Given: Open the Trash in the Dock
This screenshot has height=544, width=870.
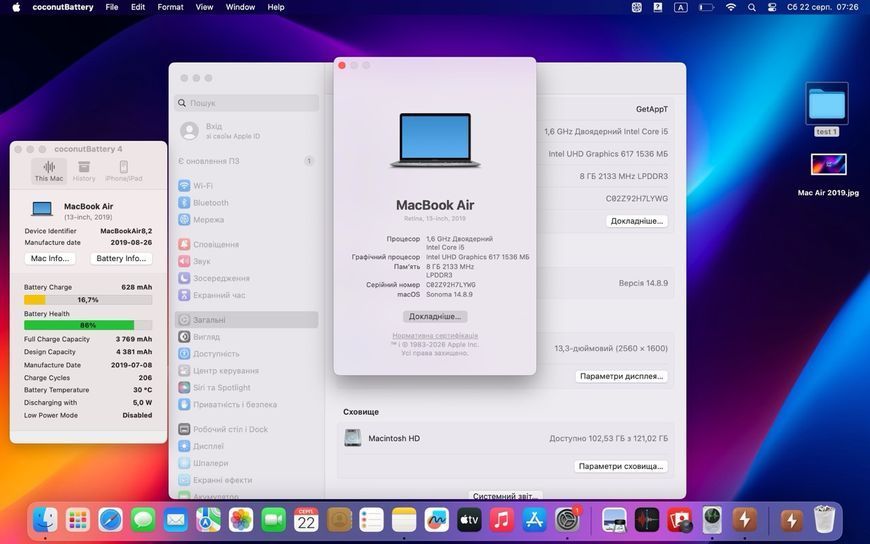Looking at the screenshot, I should pyautogui.click(x=824, y=520).
